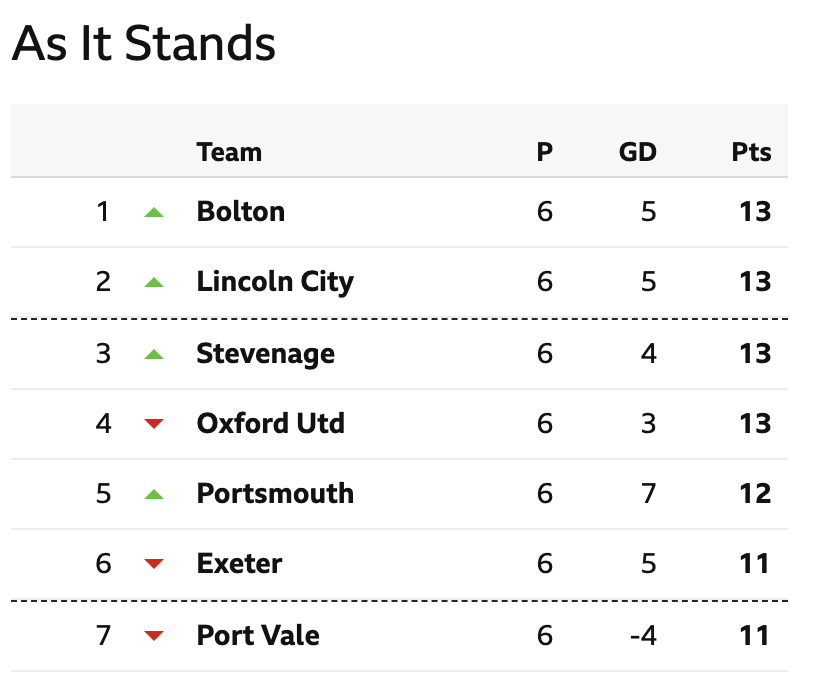Click the green up arrow beside Stevenage
The width and height of the screenshot is (816, 680).
pos(154,354)
